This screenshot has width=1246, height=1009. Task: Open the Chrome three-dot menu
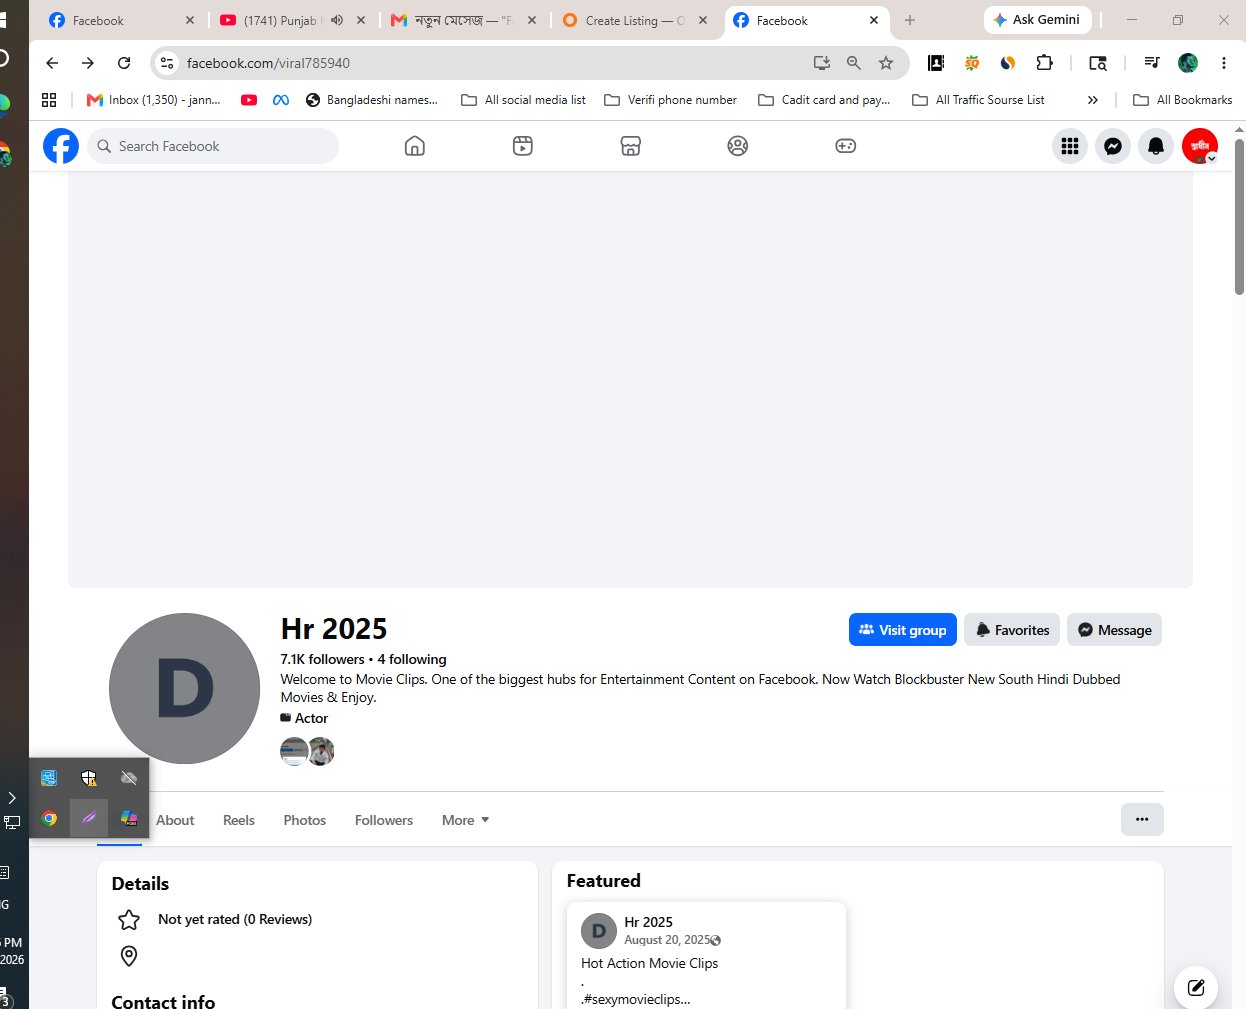point(1224,63)
